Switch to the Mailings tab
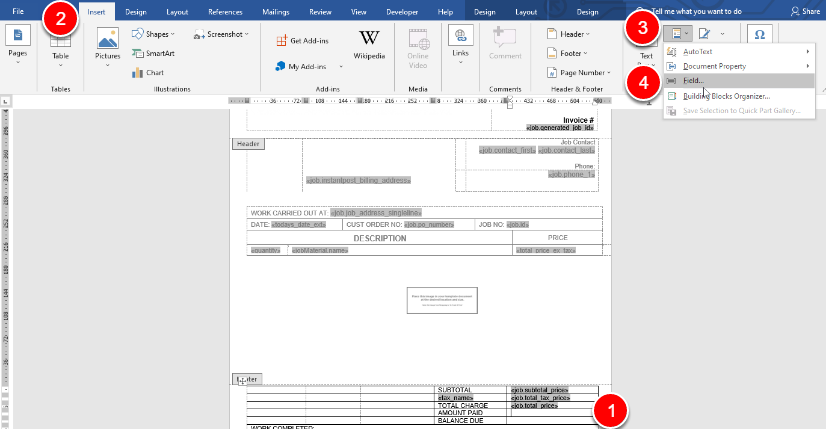 (x=276, y=12)
